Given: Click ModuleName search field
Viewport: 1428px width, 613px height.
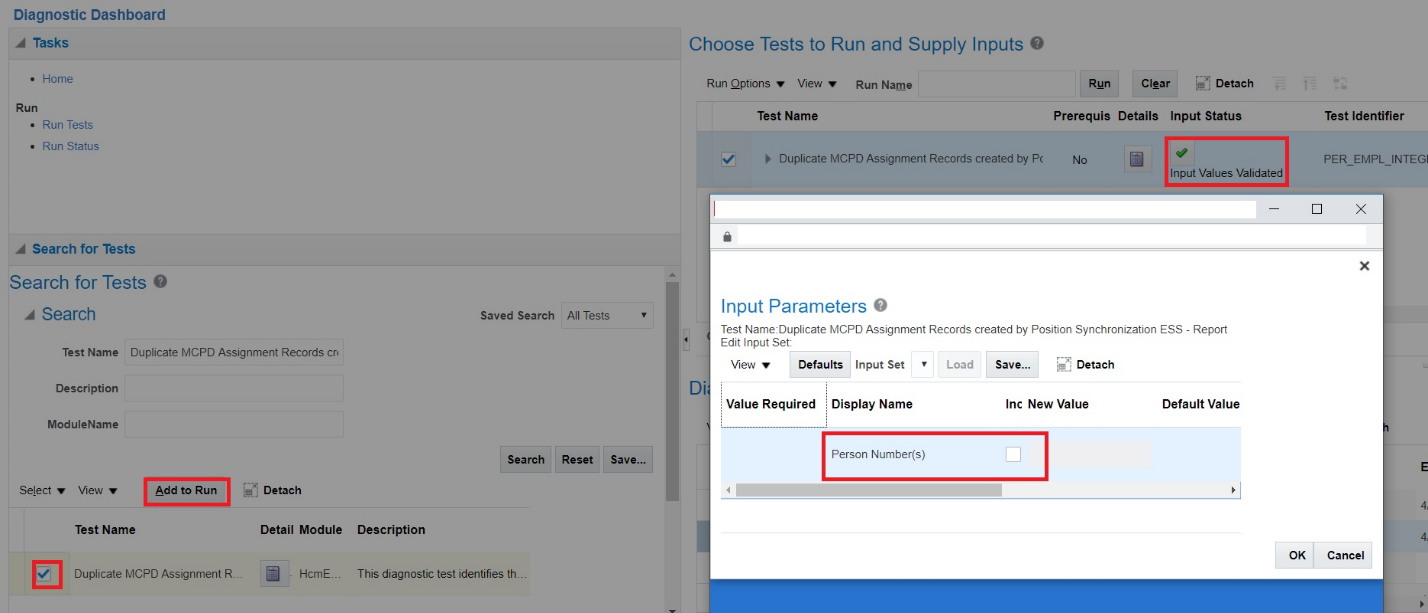Looking at the screenshot, I should point(234,425).
